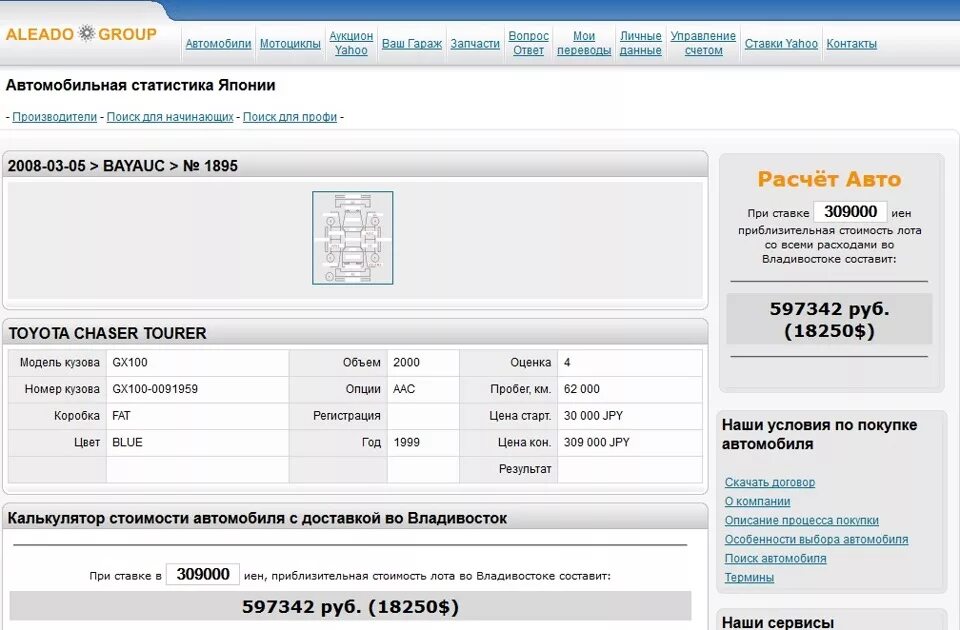Click the bid field in Расчёт Авто panel
The width and height of the screenshot is (960, 630).
850,212
